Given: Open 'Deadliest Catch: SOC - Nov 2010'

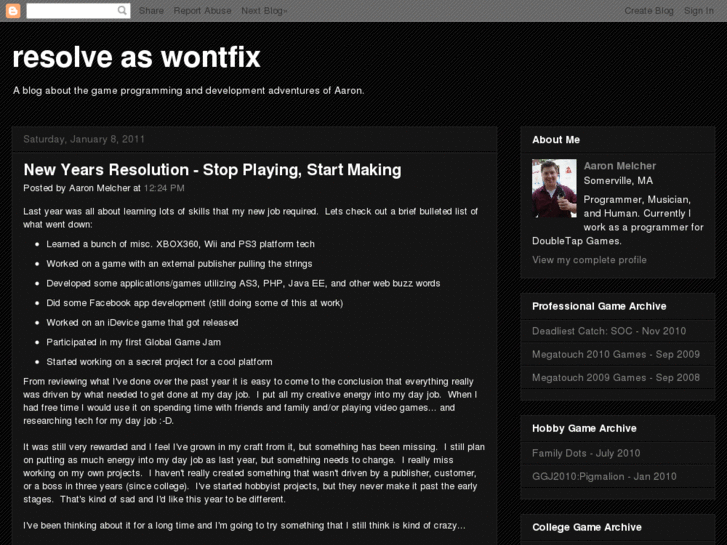Looking at the screenshot, I should tap(609, 331).
